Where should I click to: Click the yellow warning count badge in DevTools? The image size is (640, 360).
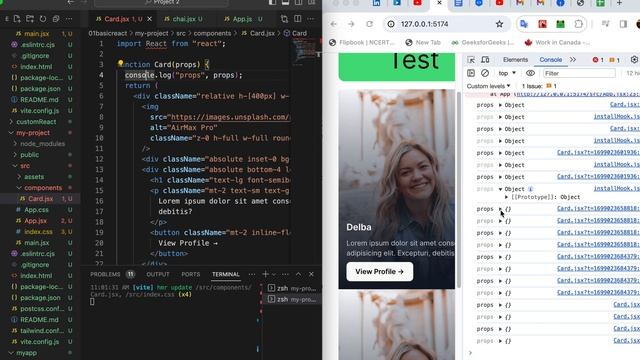click(614, 60)
